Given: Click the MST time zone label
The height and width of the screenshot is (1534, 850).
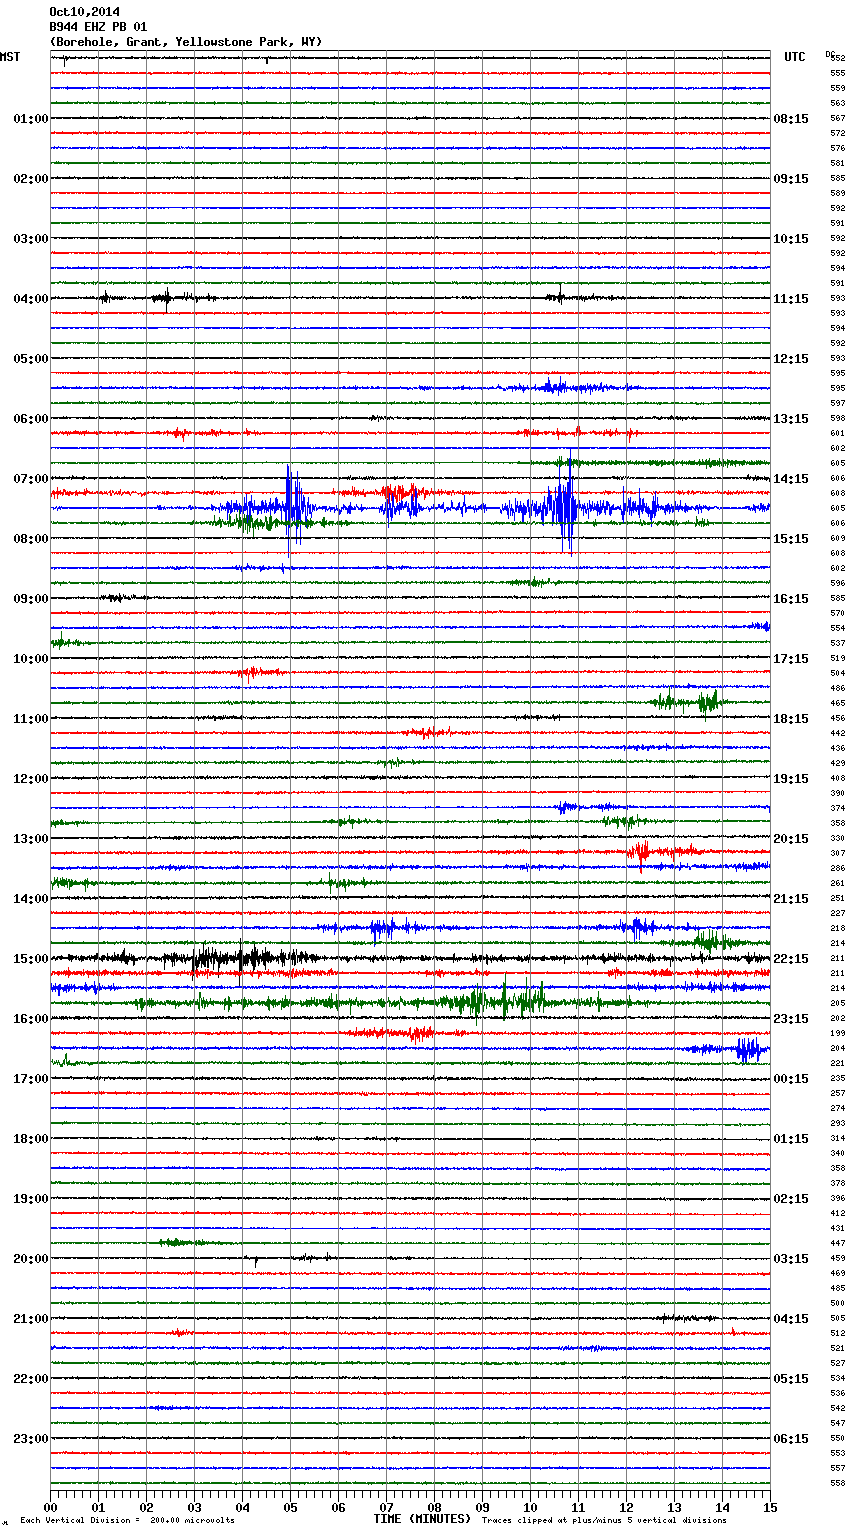Looking at the screenshot, I should pyautogui.click(x=10, y=57).
